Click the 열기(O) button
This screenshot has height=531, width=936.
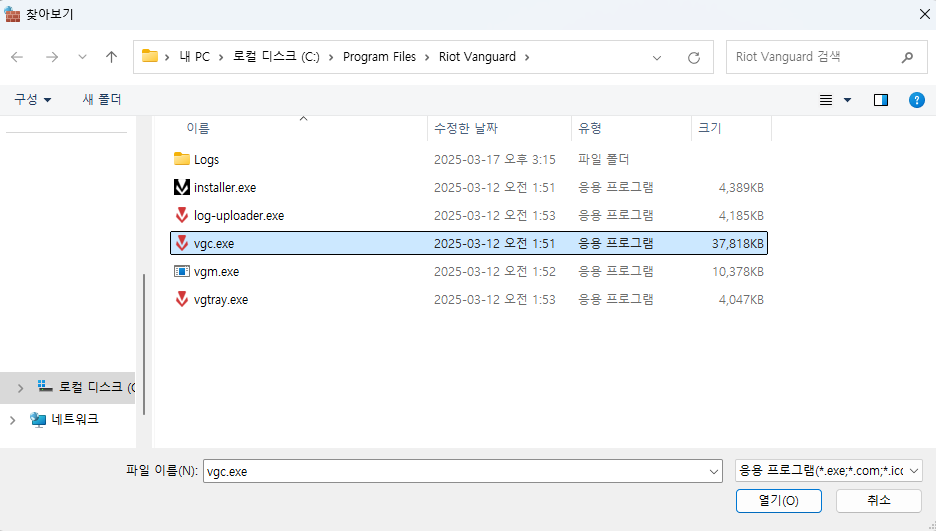(x=778, y=501)
